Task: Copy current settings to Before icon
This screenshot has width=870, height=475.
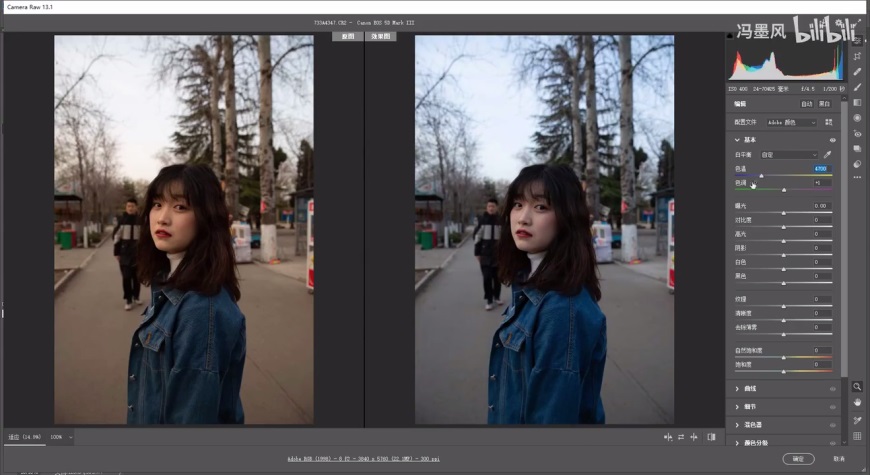Action: [694, 437]
